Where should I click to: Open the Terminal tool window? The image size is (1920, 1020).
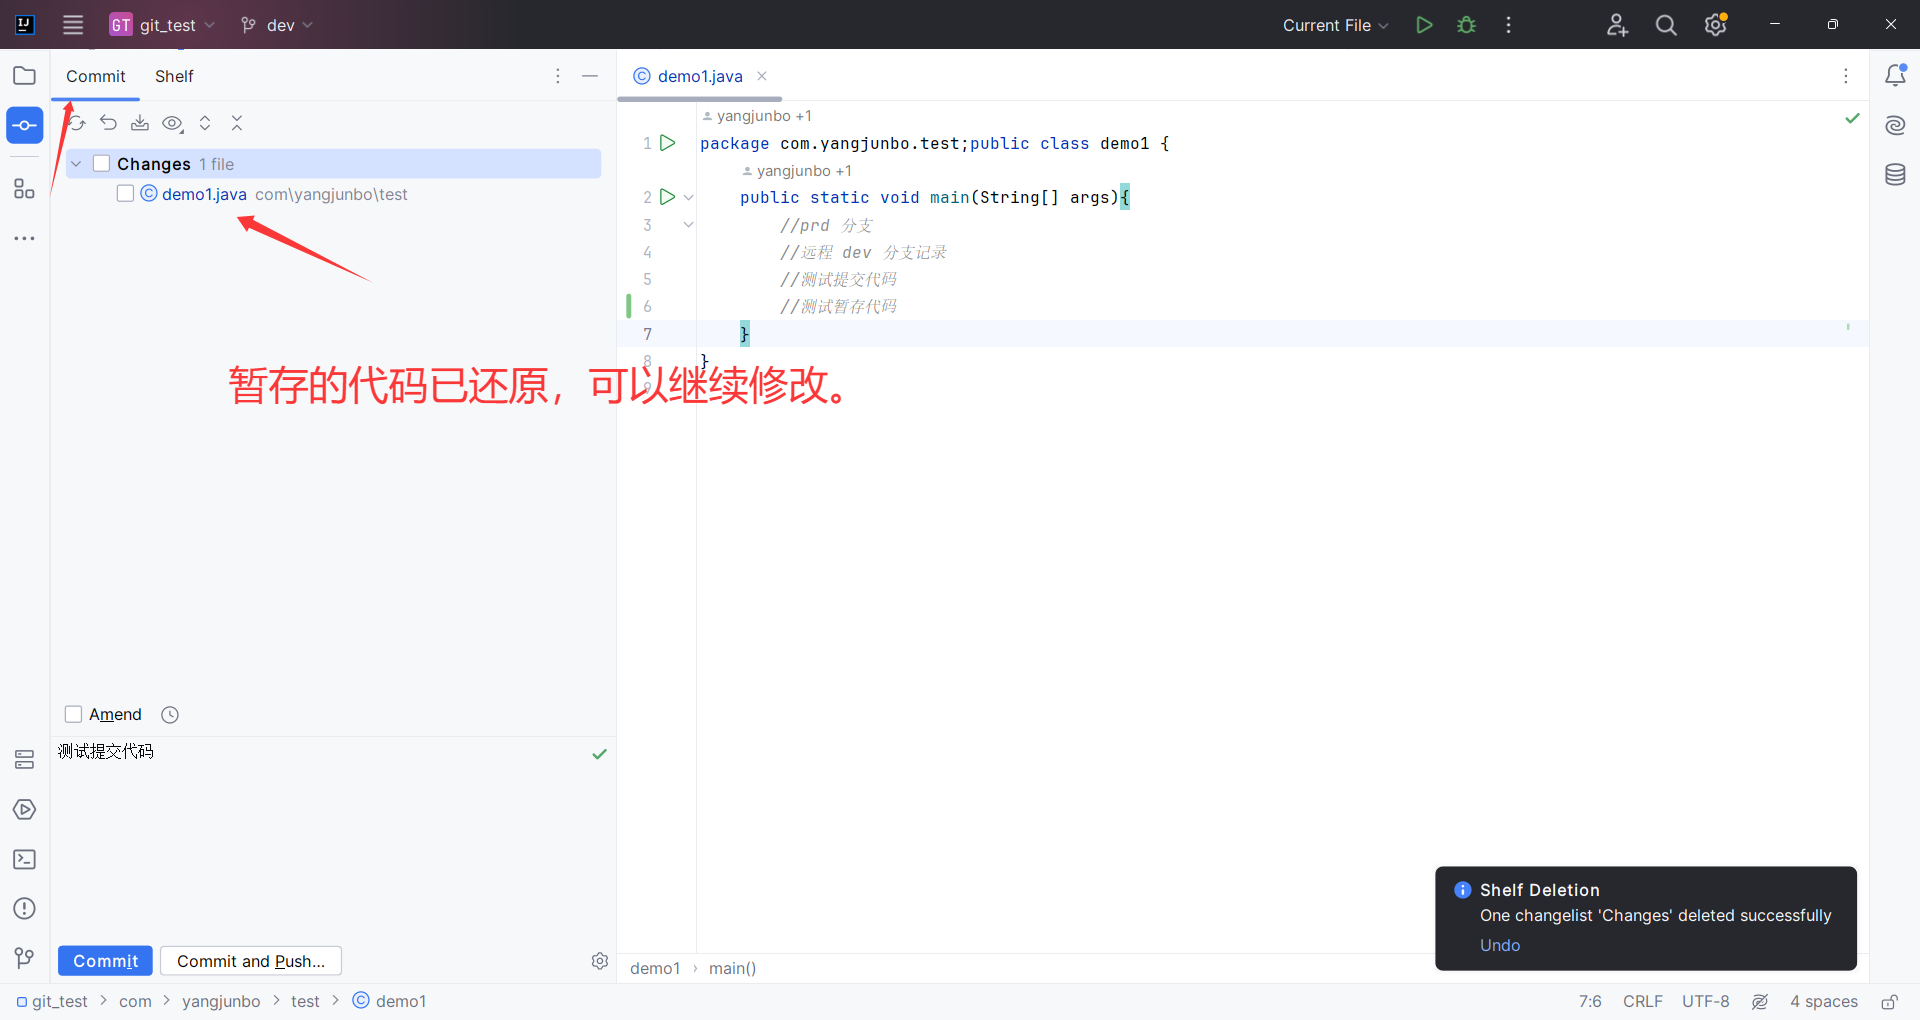tap(24, 859)
